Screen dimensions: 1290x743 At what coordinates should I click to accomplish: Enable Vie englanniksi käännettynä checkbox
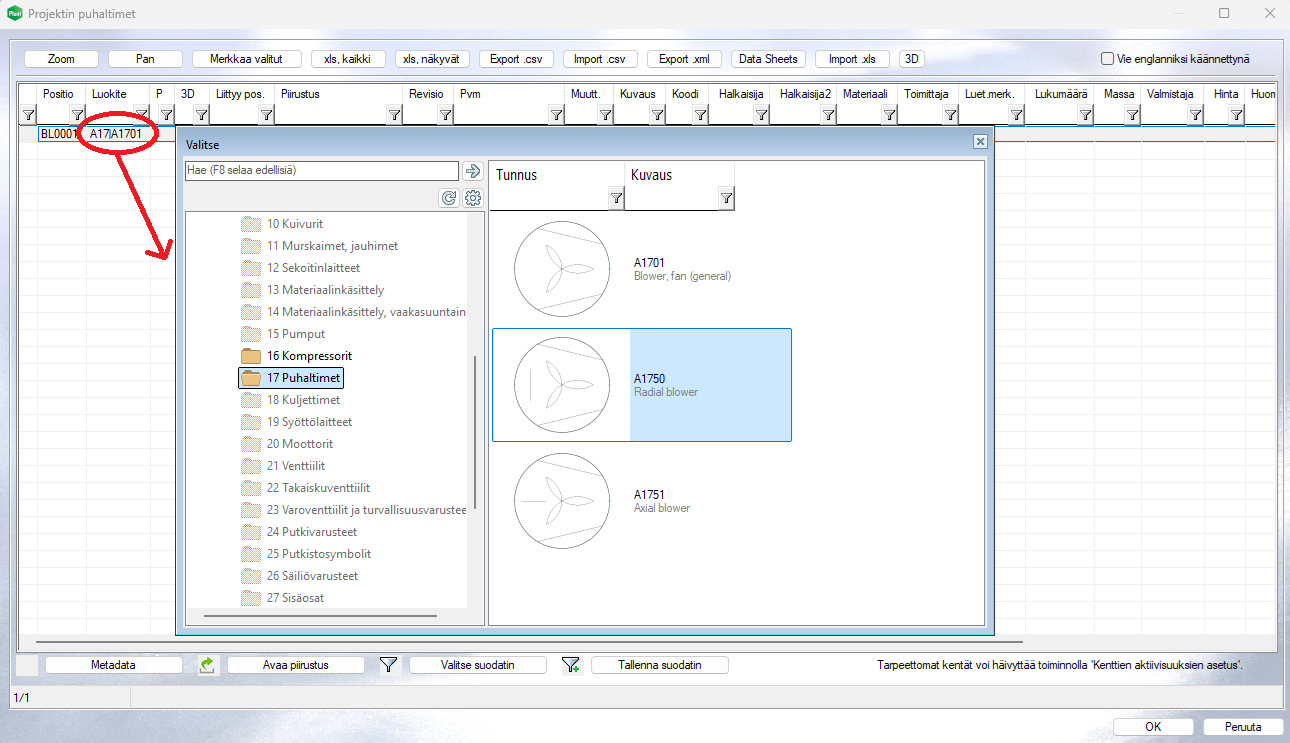coord(1107,59)
